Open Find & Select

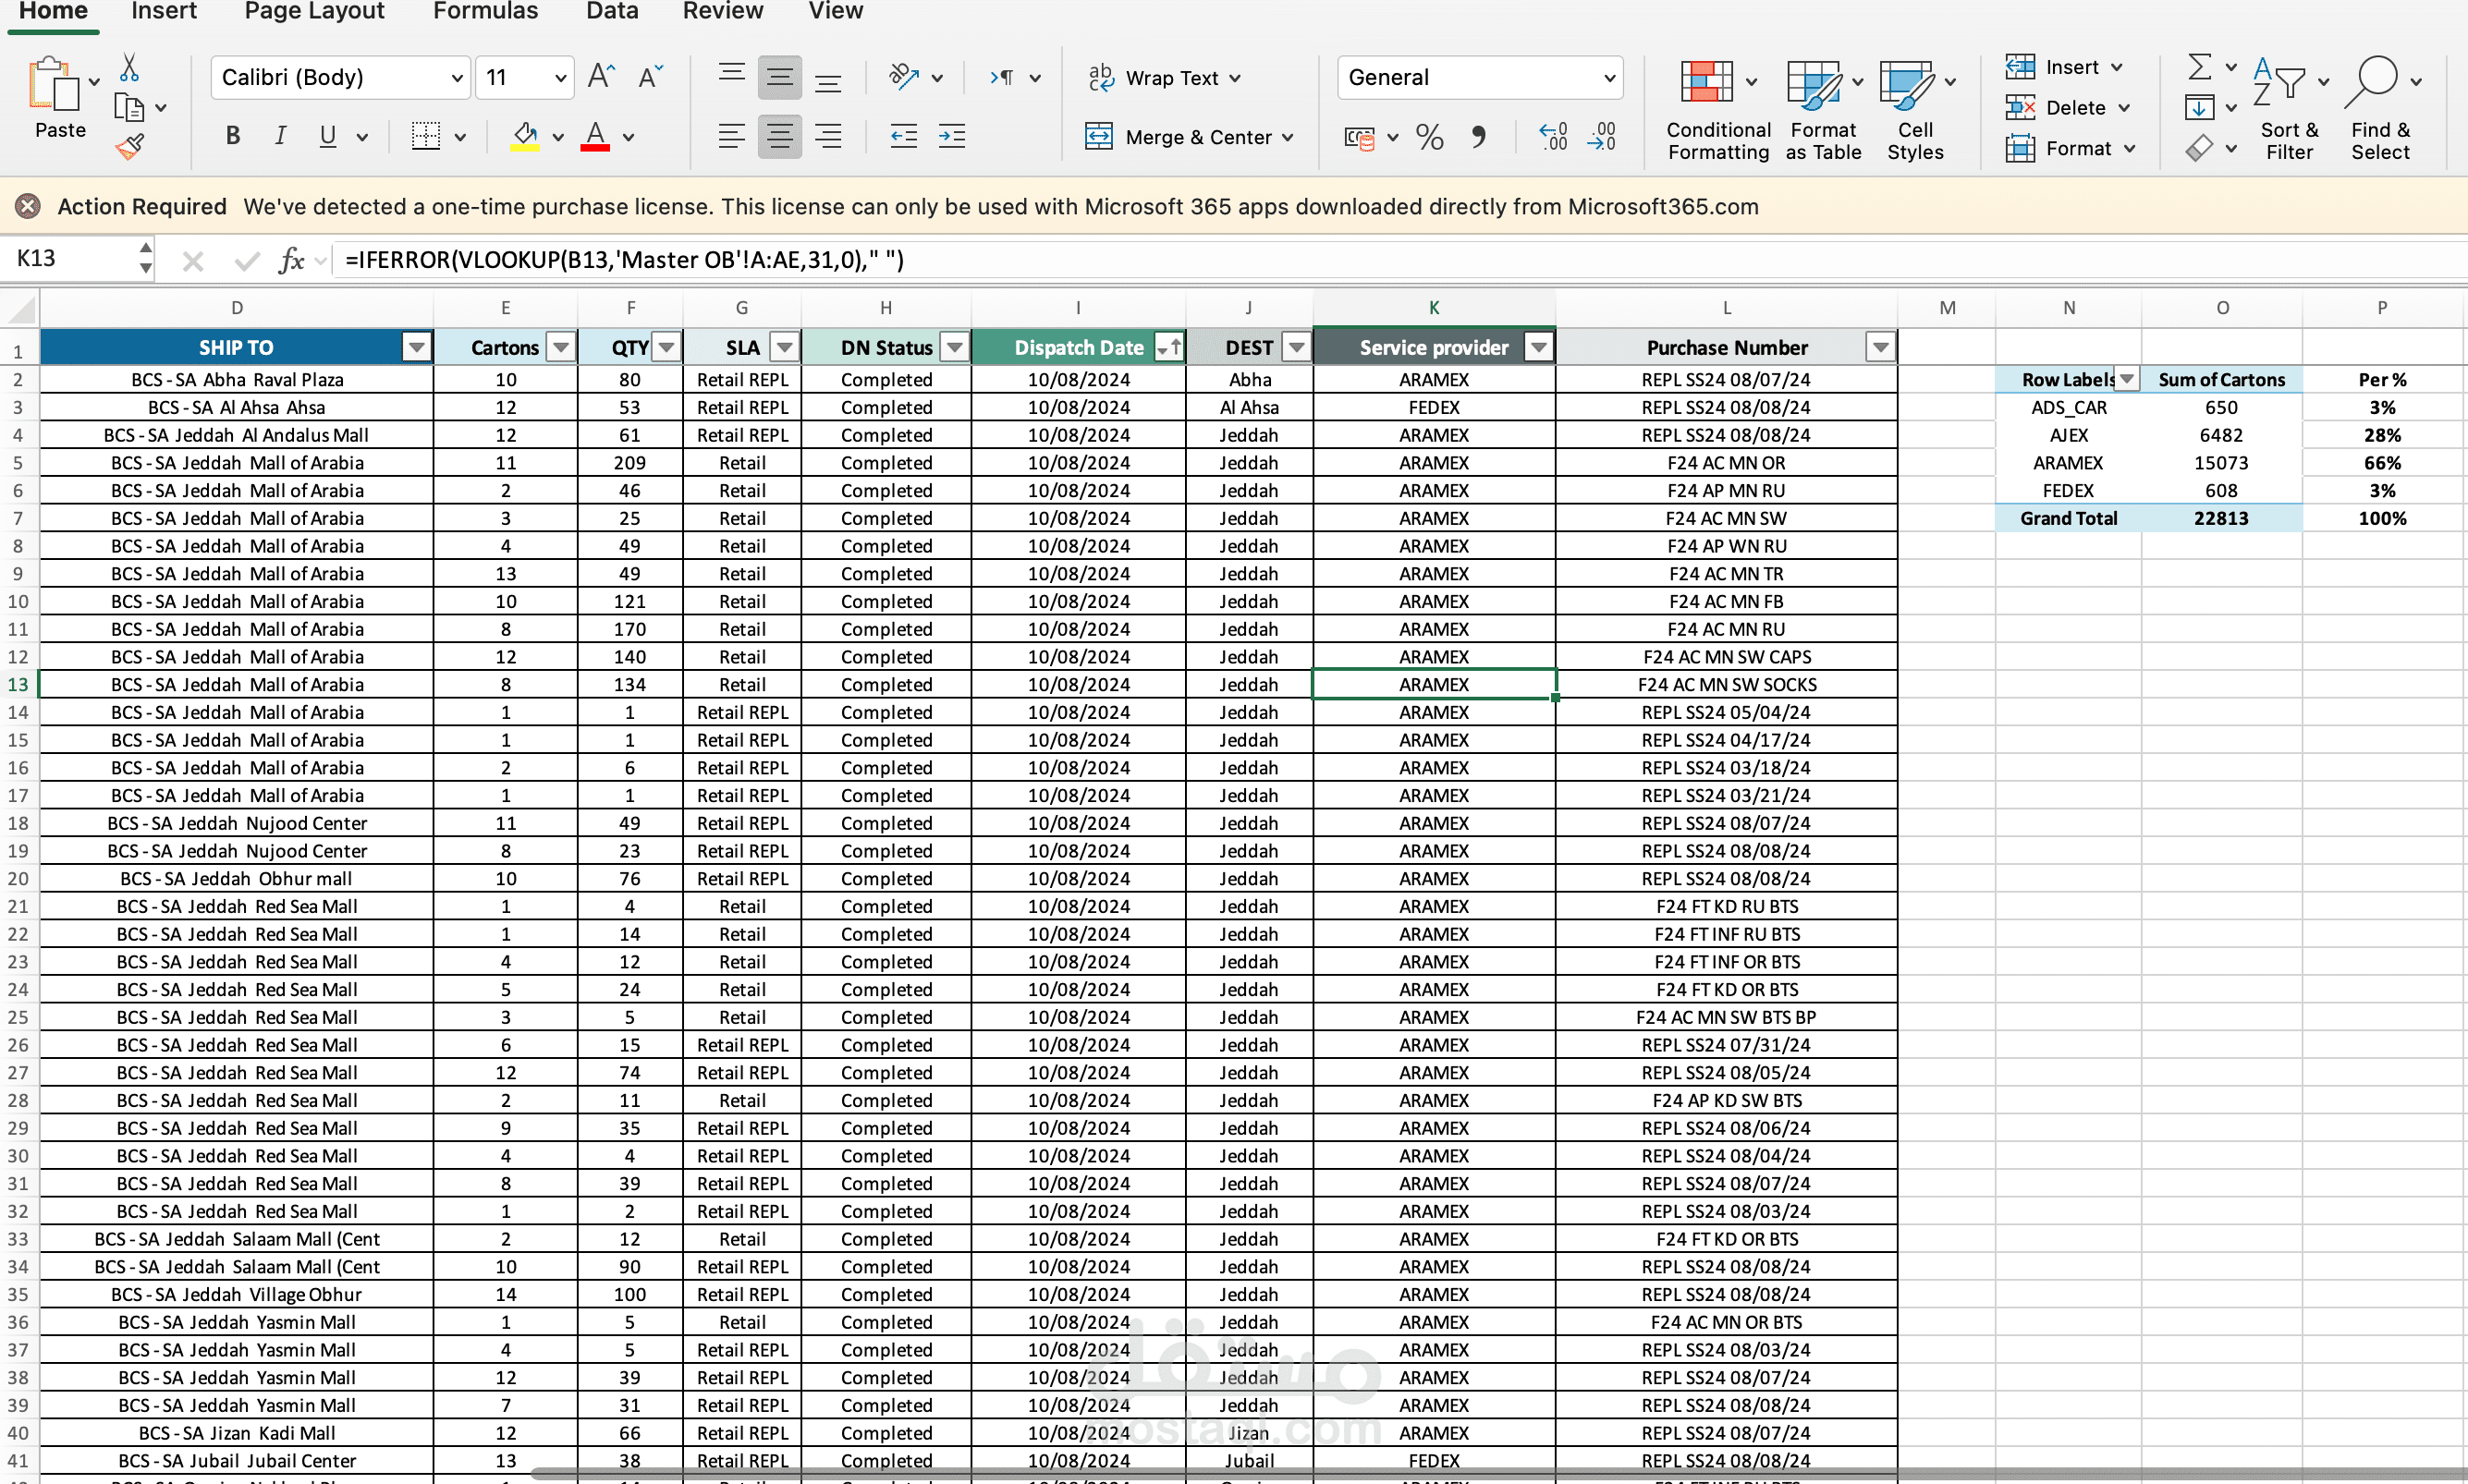(2381, 110)
